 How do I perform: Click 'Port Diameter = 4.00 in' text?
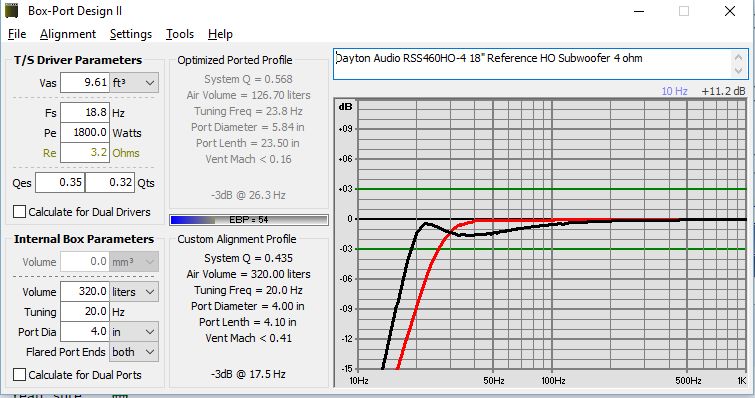(x=247, y=306)
